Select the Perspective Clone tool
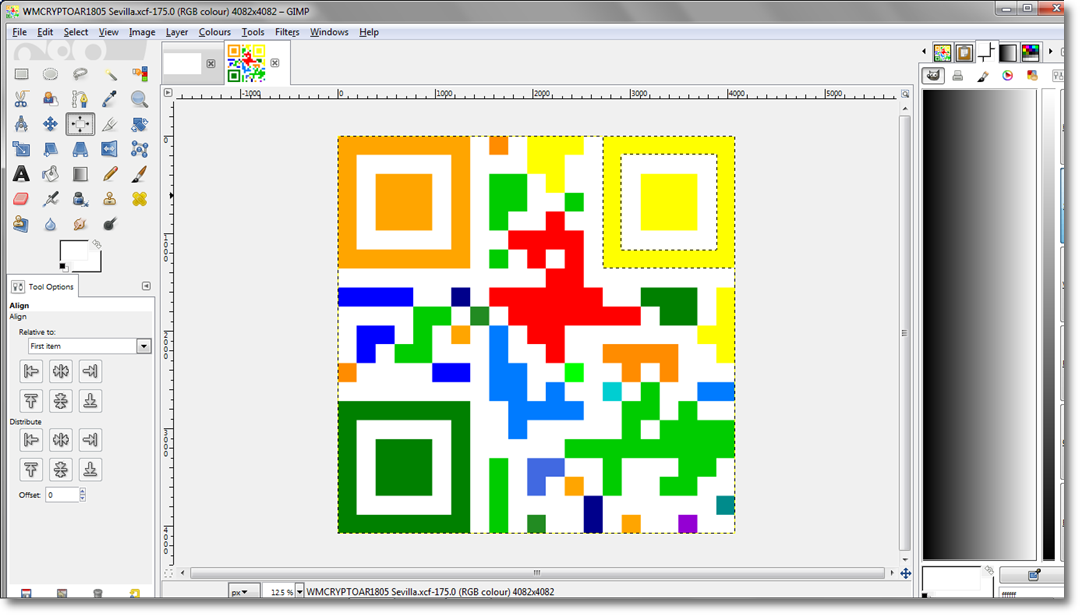Image resolution: width=1080 pixels, height=615 pixels. (21, 224)
